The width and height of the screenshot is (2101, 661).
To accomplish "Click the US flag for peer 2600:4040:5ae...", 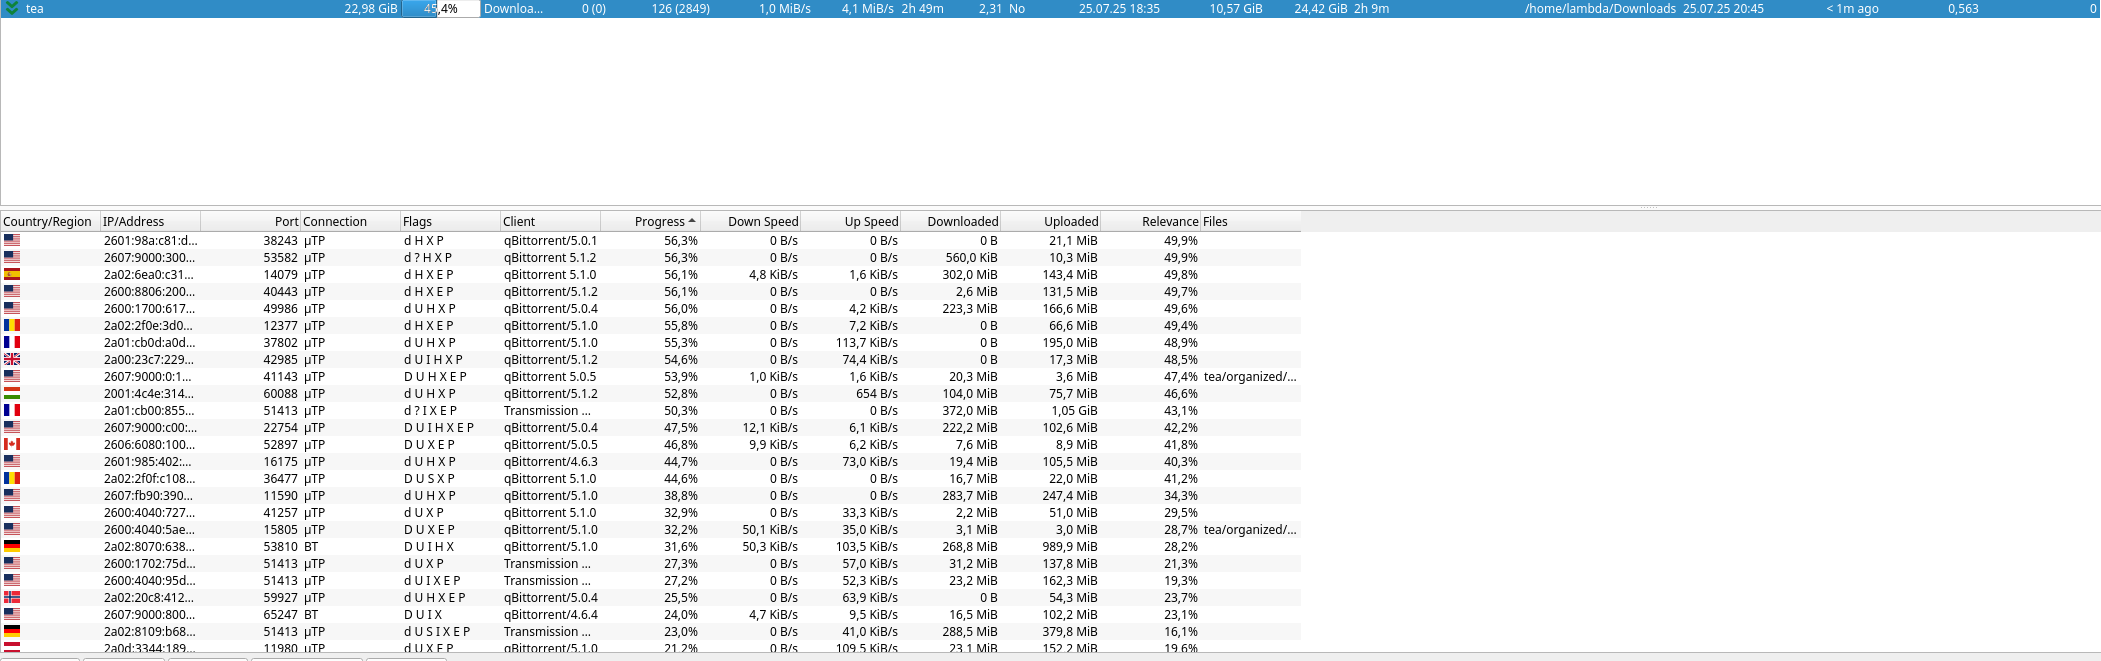I will coord(12,529).
